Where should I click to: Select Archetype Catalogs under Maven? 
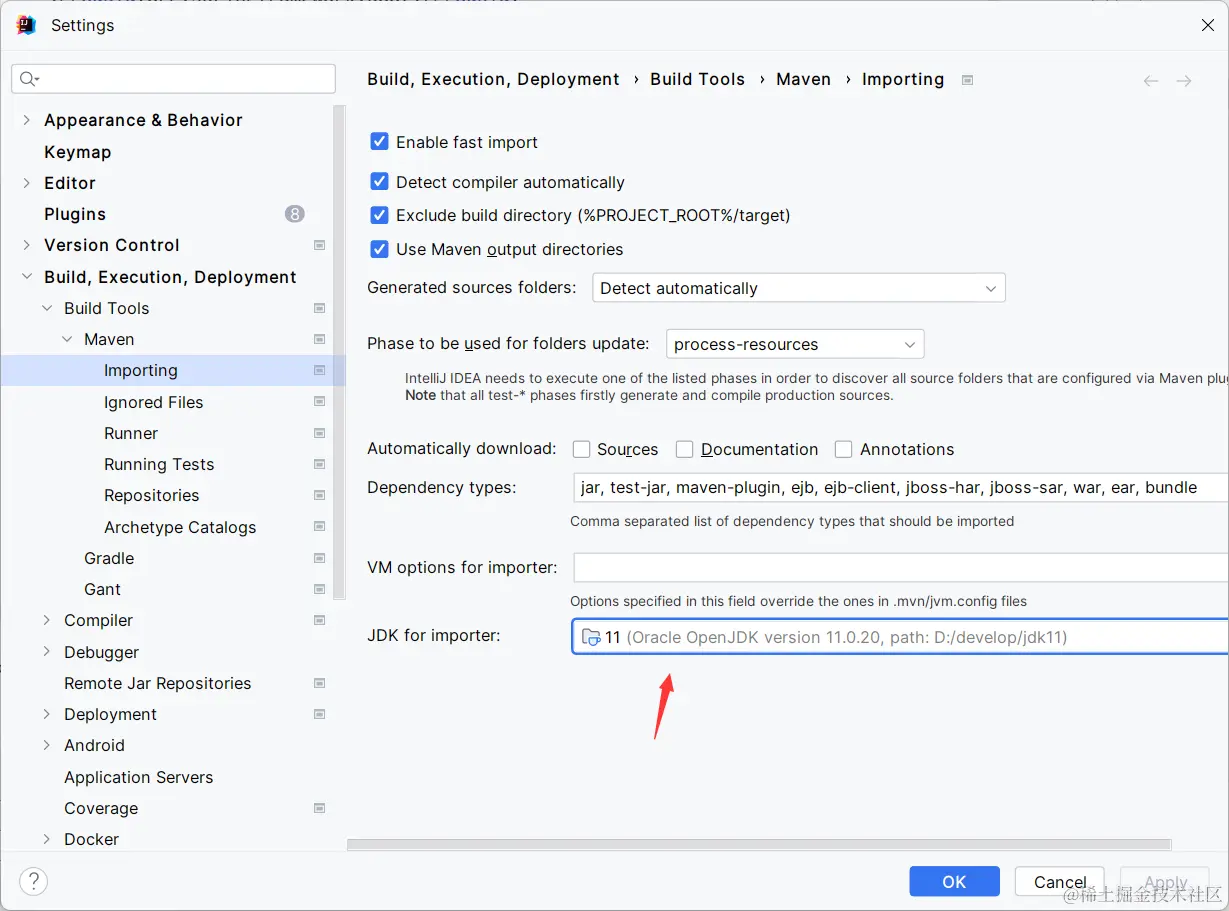tap(180, 527)
